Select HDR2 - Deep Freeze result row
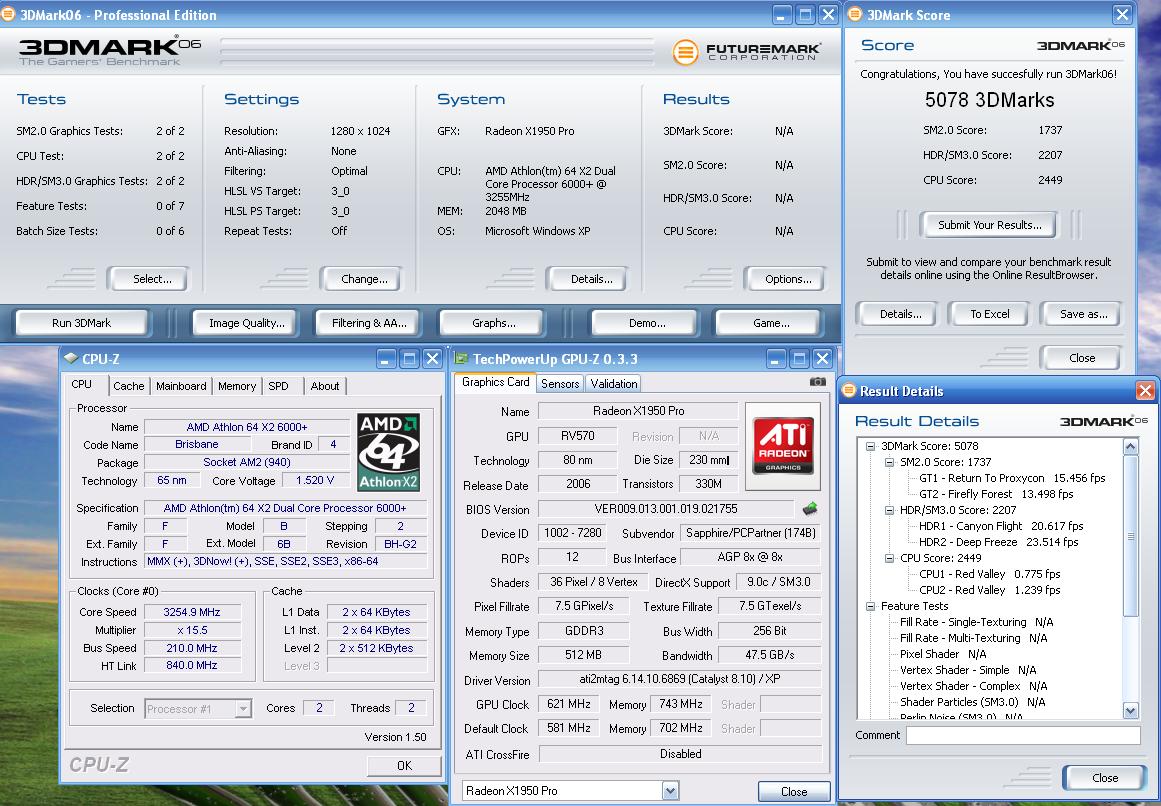The width and height of the screenshot is (1161, 806). point(998,542)
